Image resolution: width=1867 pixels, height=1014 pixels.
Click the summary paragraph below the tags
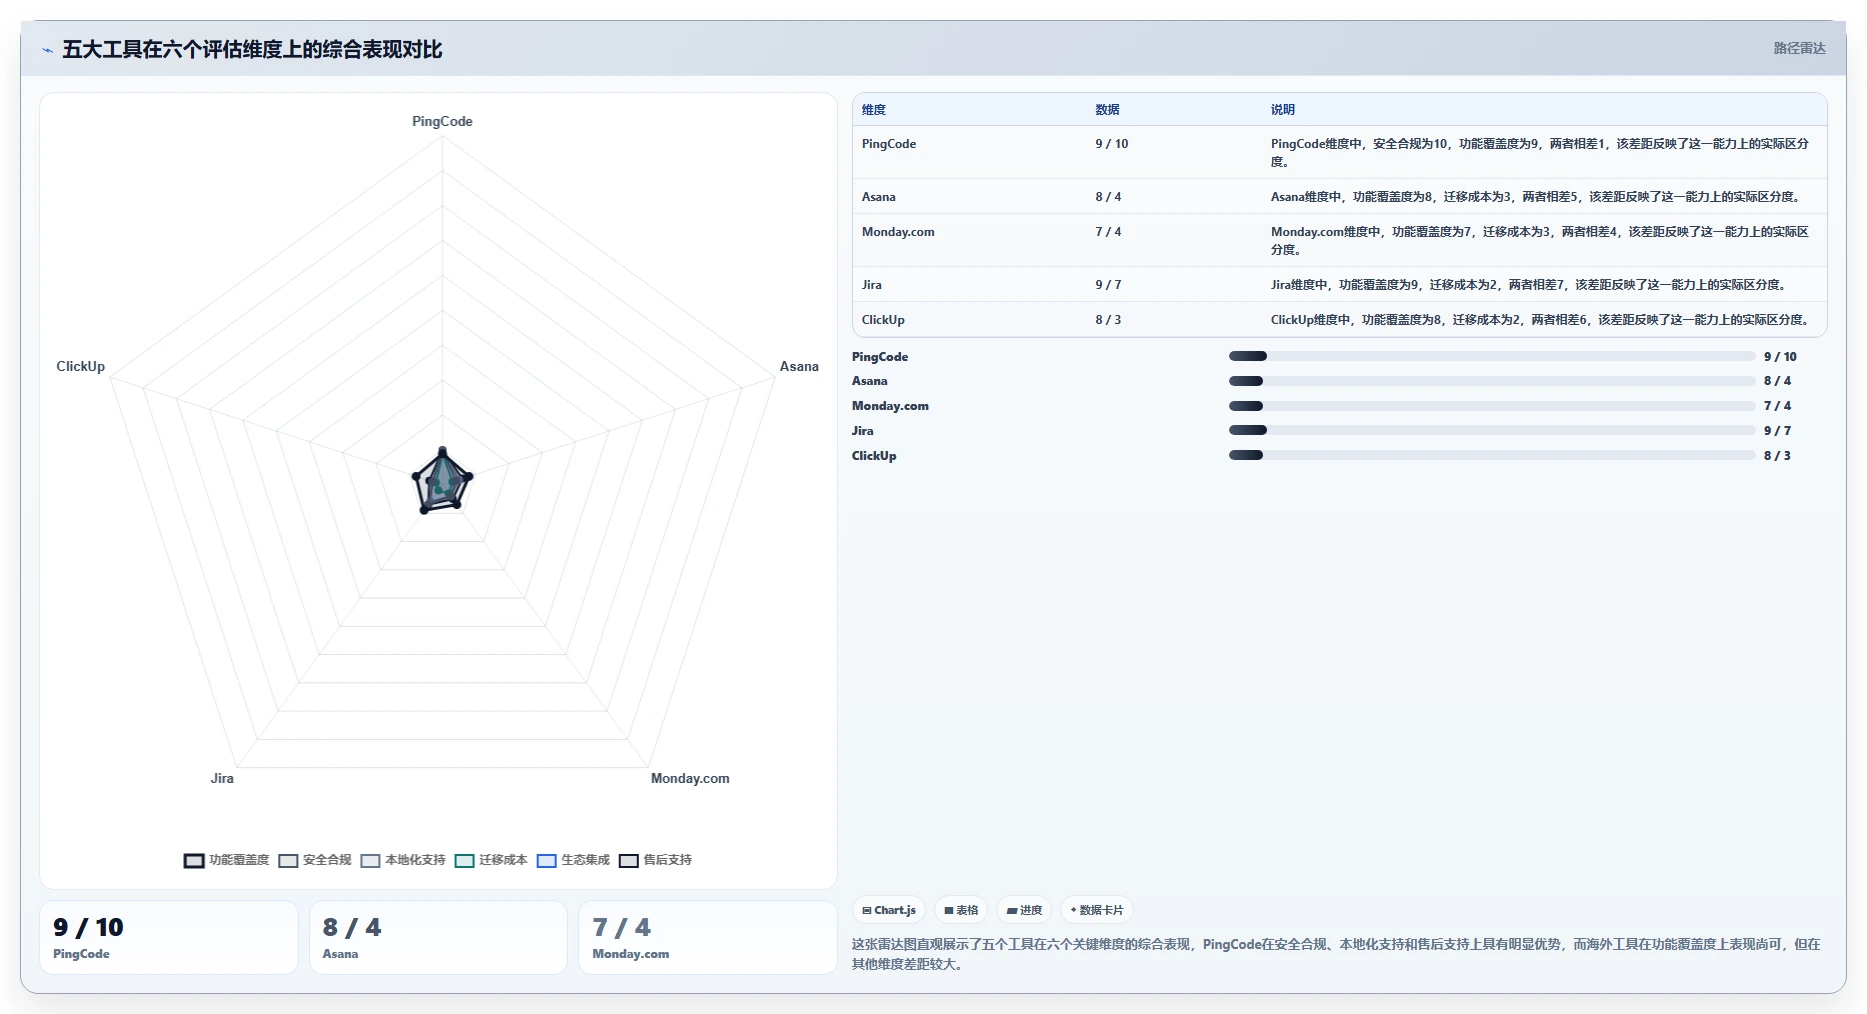click(1336, 954)
